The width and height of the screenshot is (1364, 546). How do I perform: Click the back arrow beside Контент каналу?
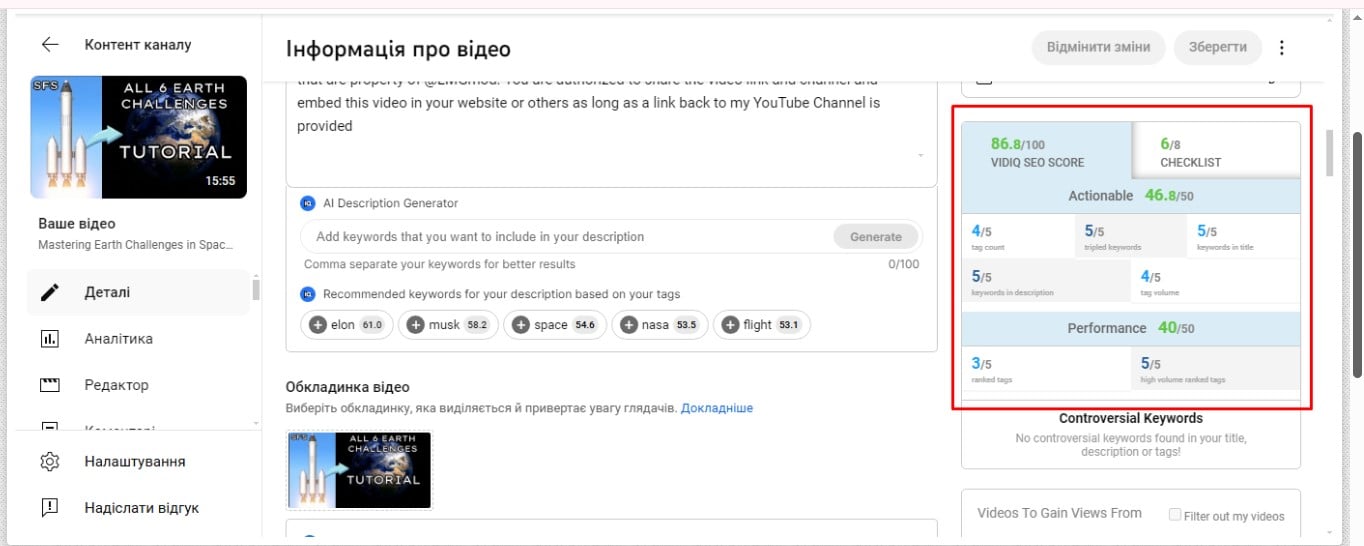click(x=50, y=45)
